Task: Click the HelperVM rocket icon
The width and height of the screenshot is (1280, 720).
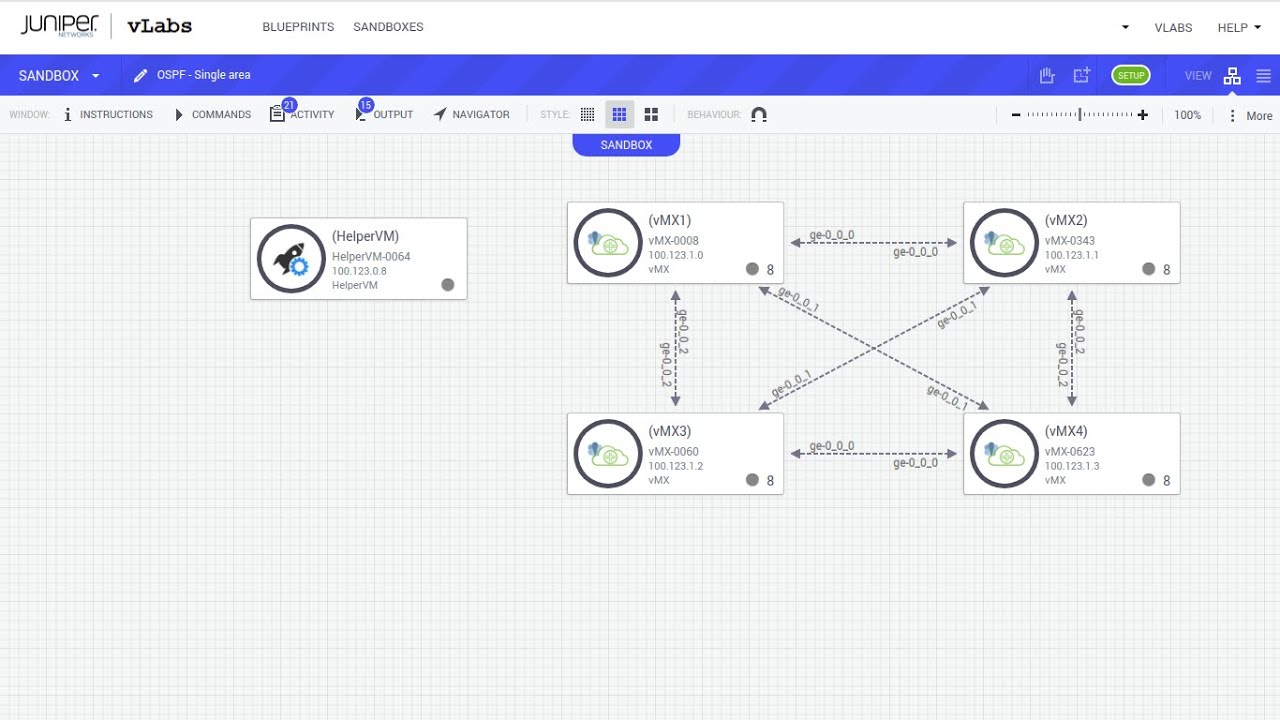Action: click(291, 259)
